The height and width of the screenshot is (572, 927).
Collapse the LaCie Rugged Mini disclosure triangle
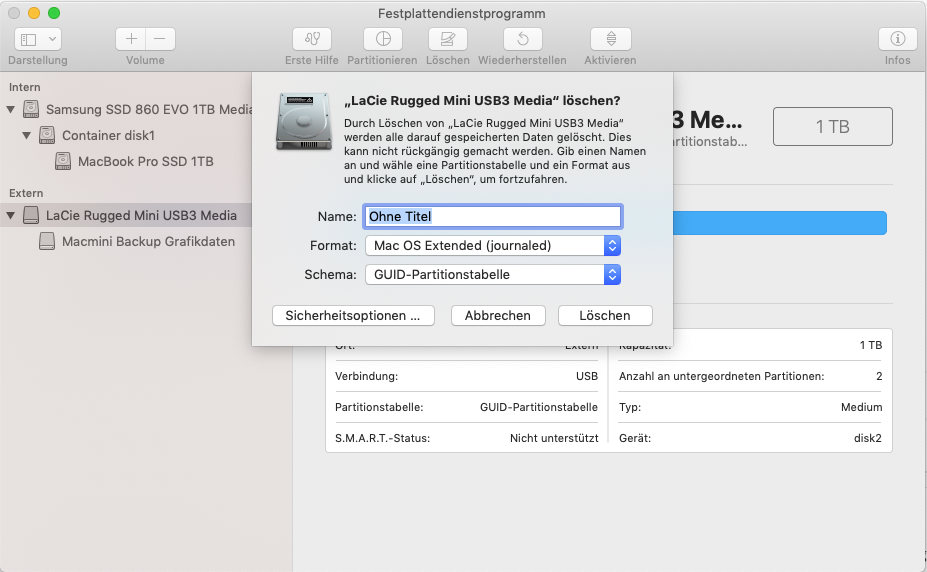point(11,216)
